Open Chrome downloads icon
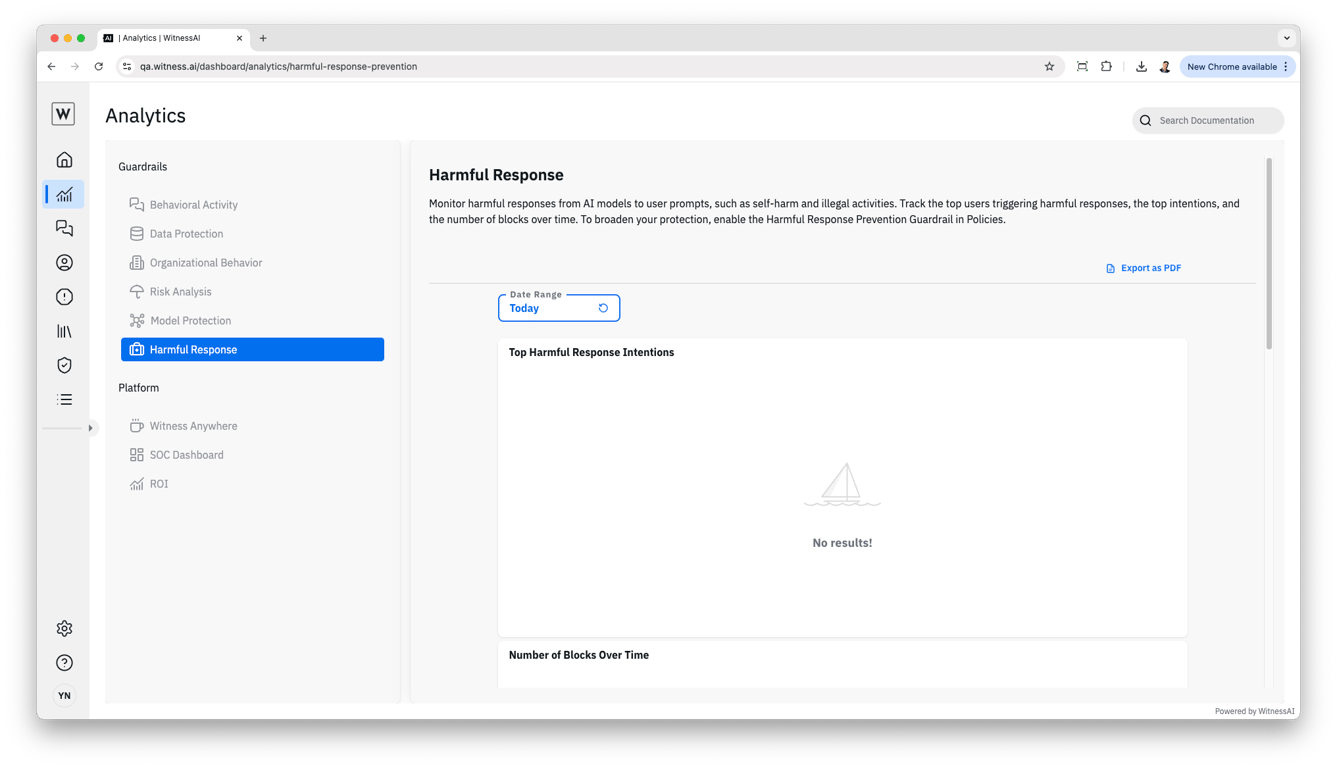1337x768 pixels. coord(1141,67)
